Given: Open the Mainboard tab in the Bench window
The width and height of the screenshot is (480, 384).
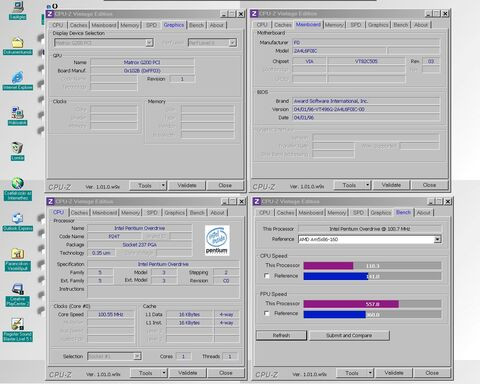Looking at the screenshot, I should [x=311, y=212].
